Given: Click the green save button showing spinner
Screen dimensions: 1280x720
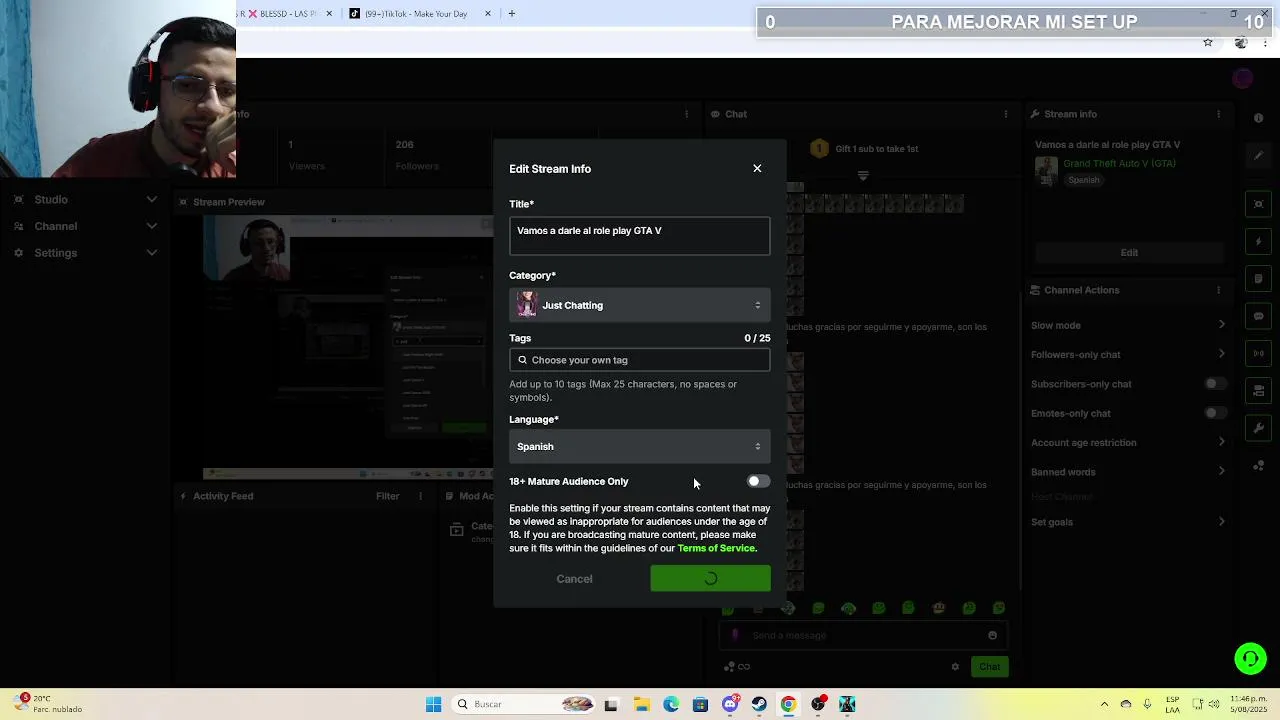Looking at the screenshot, I should coord(710,578).
